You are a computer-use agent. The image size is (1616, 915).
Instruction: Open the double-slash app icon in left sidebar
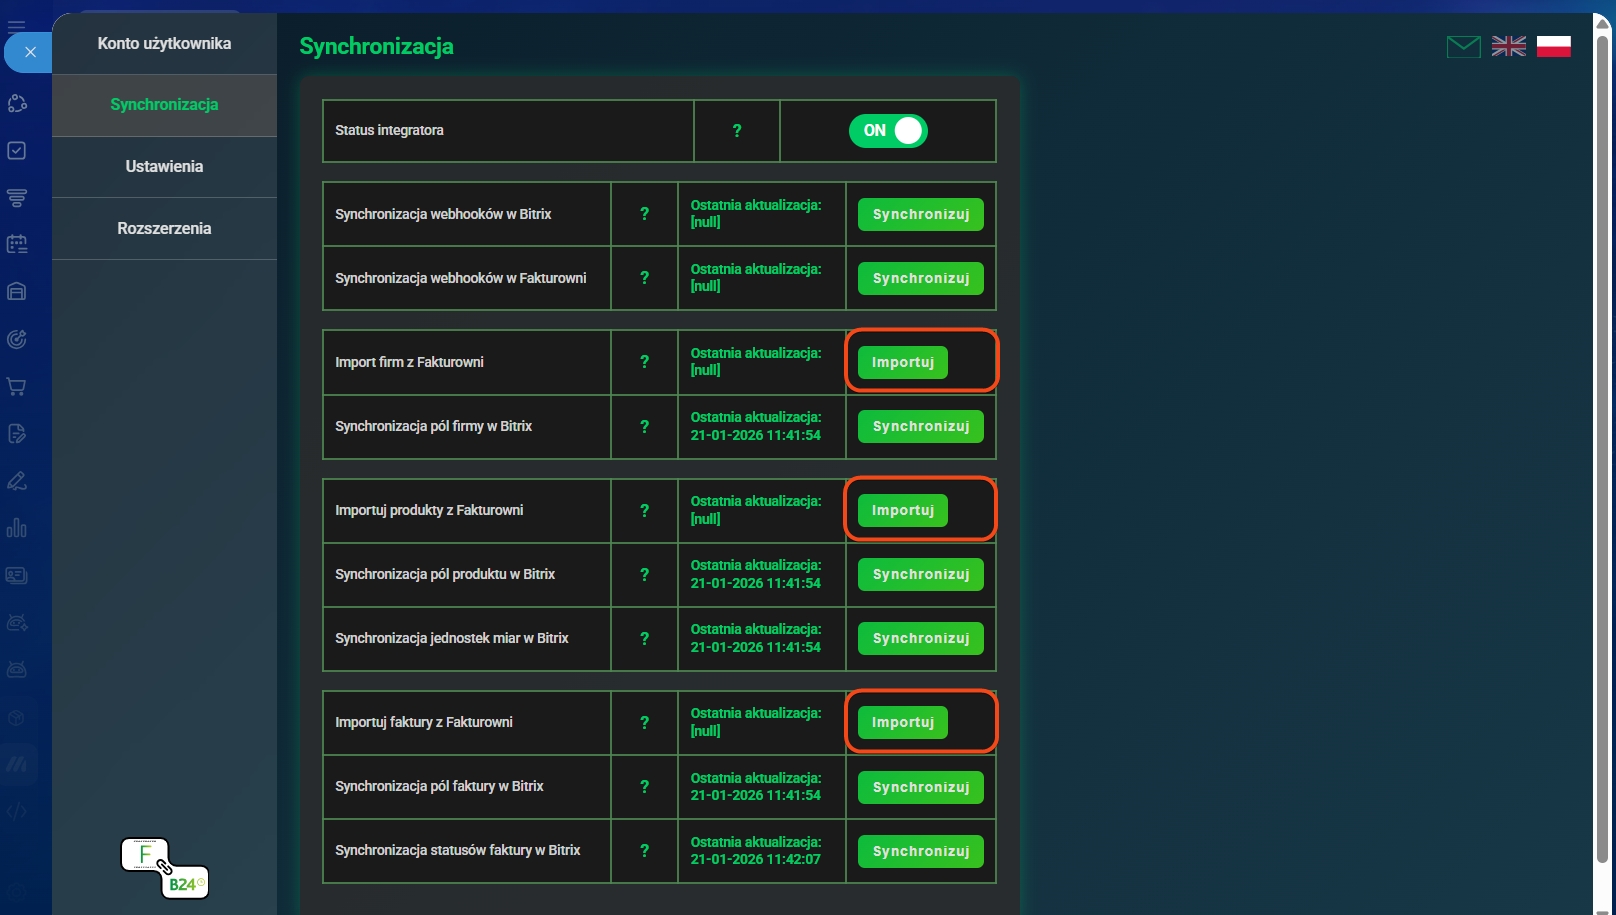click(17, 764)
